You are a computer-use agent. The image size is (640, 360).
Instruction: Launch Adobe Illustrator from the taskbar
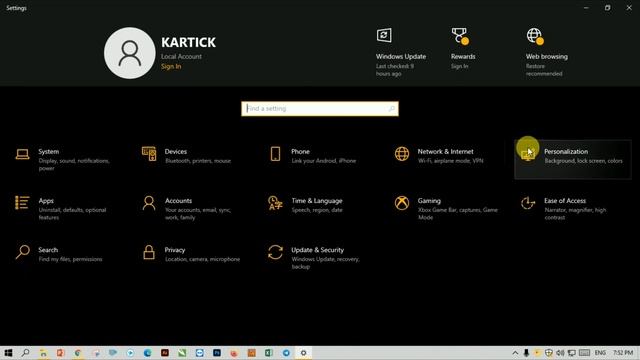pos(165,353)
